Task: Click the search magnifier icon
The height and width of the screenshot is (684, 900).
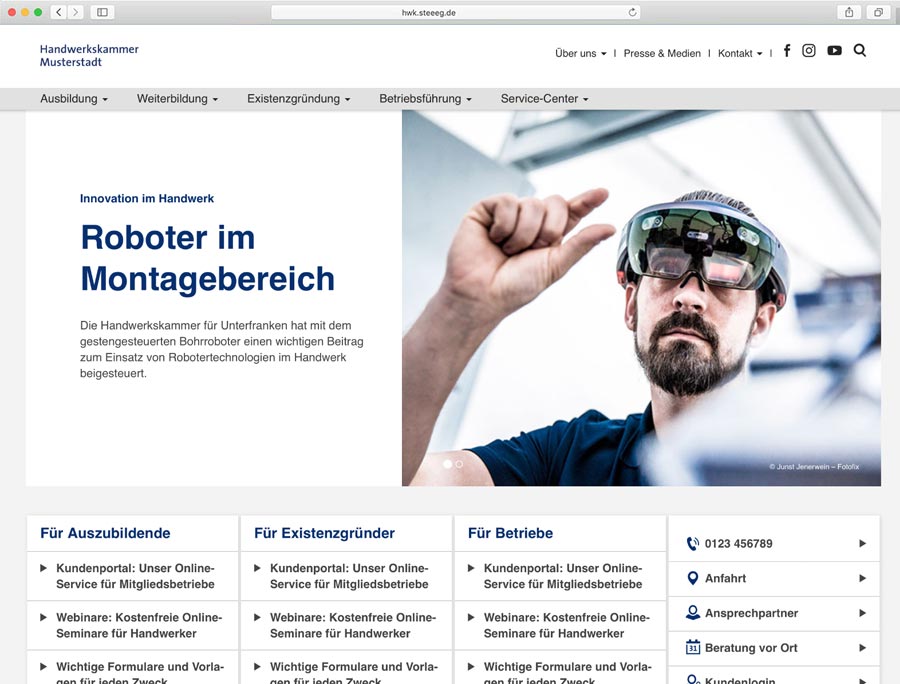Action: tap(860, 51)
